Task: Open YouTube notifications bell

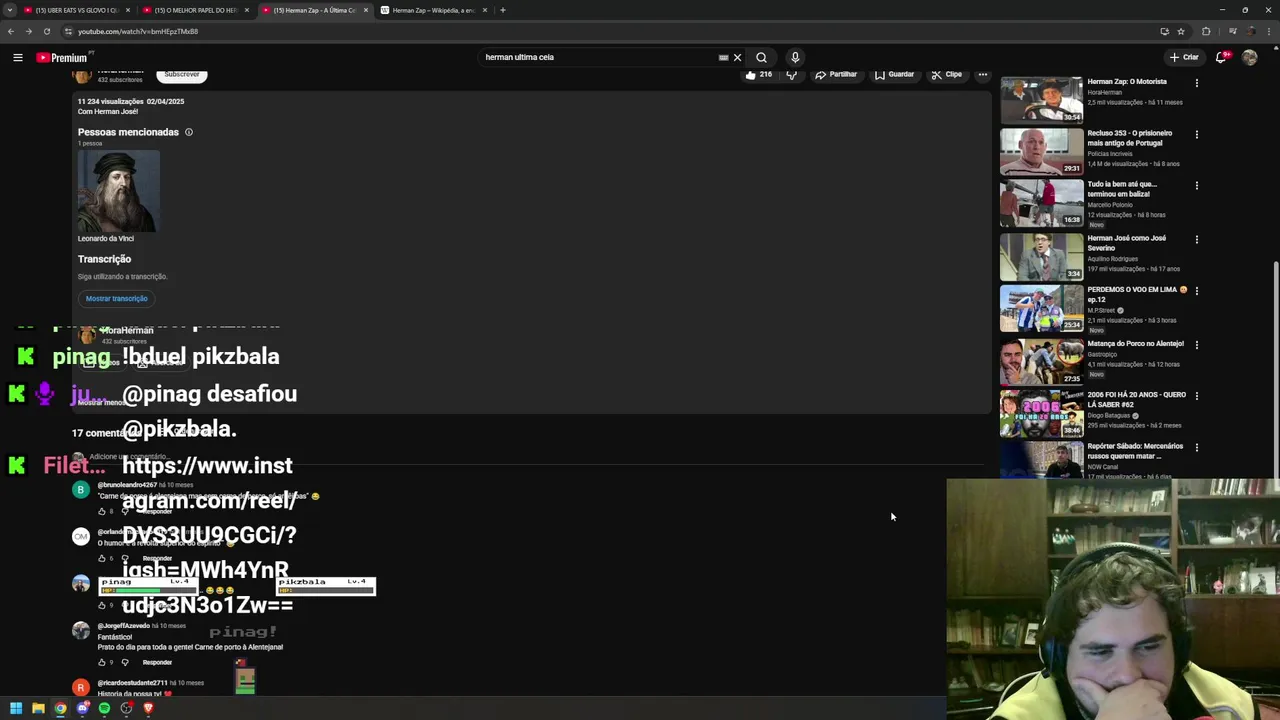Action: [1221, 57]
